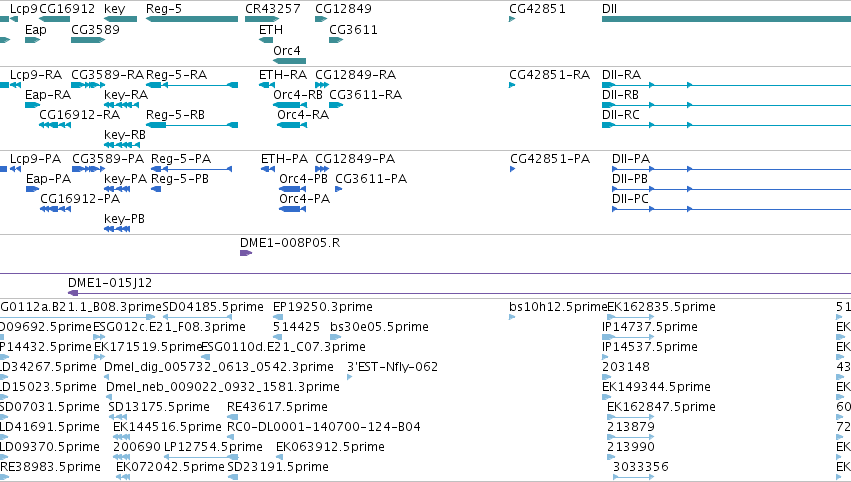Select the CG3611-RA transcript label
The width and height of the screenshot is (851, 482).
[x=365, y=94]
